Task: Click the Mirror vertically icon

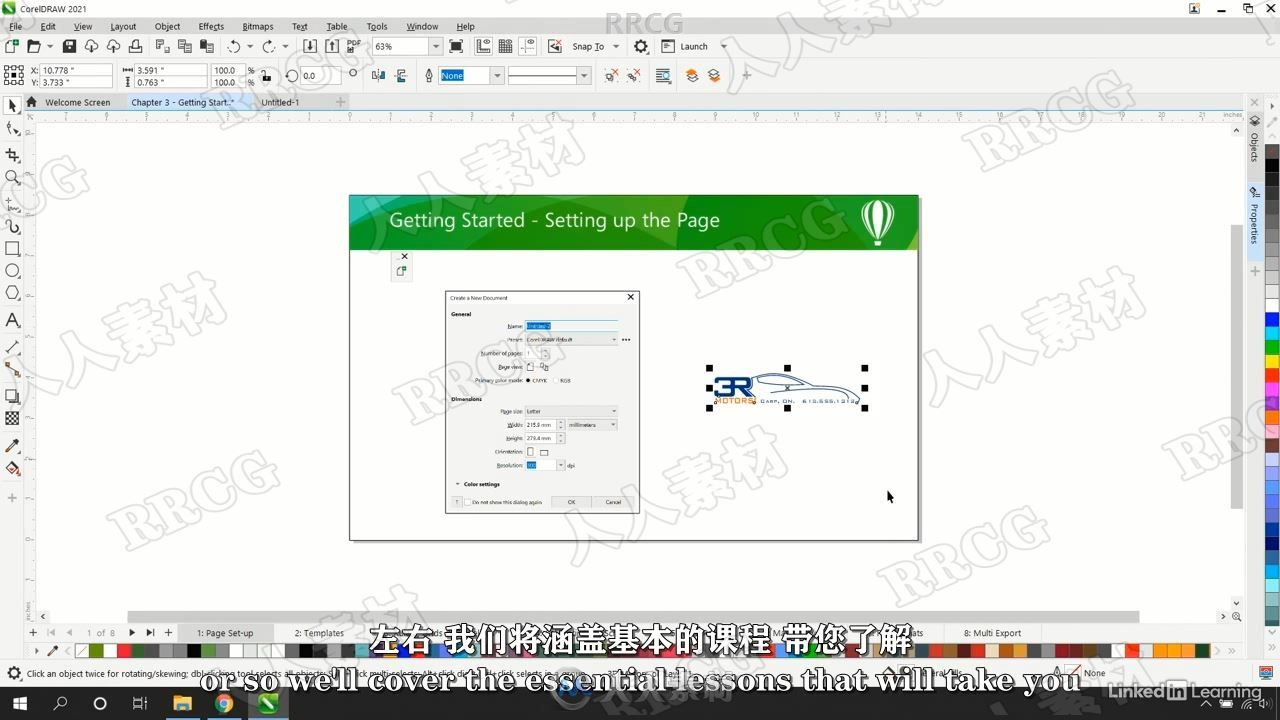Action: click(400, 75)
